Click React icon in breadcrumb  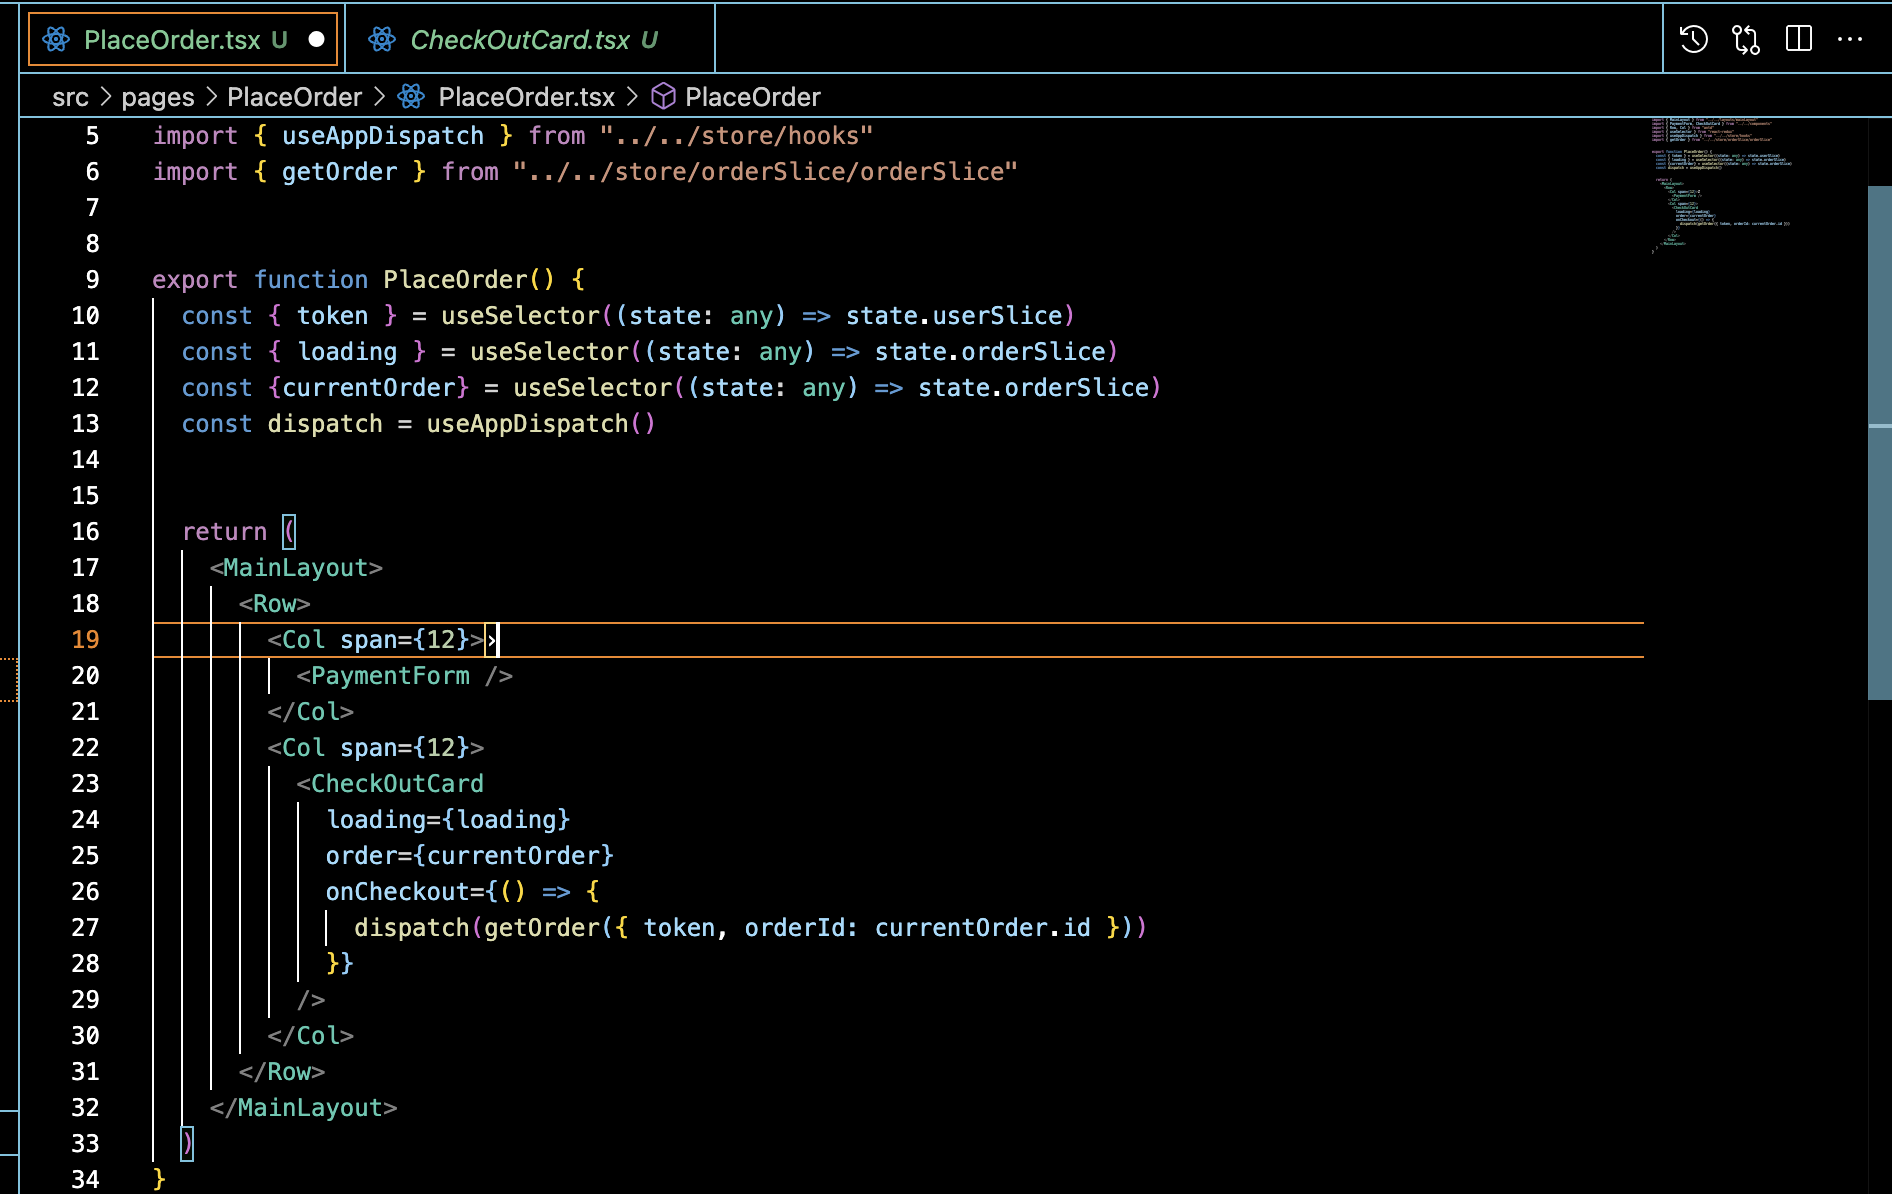click(411, 96)
